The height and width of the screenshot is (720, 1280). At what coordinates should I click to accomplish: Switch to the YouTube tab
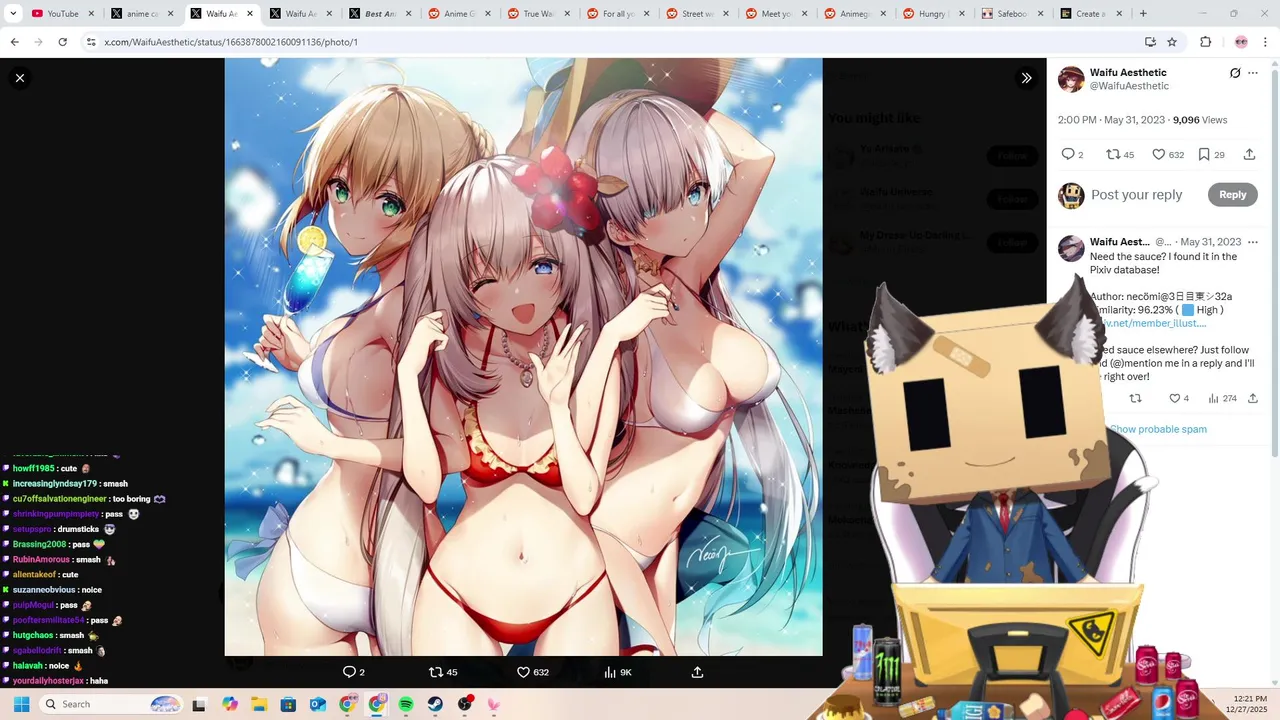pyautogui.click(x=62, y=14)
